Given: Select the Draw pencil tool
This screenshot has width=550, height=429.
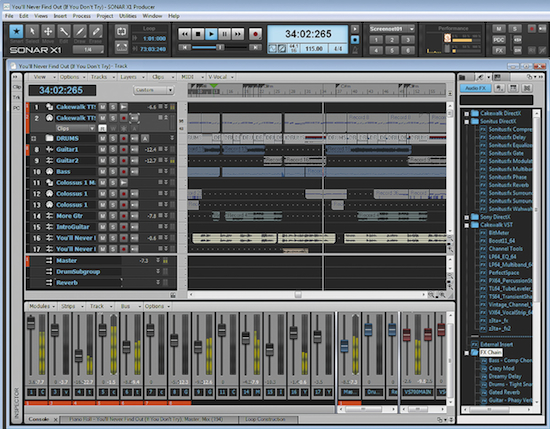Looking at the screenshot, I should tap(80, 32).
